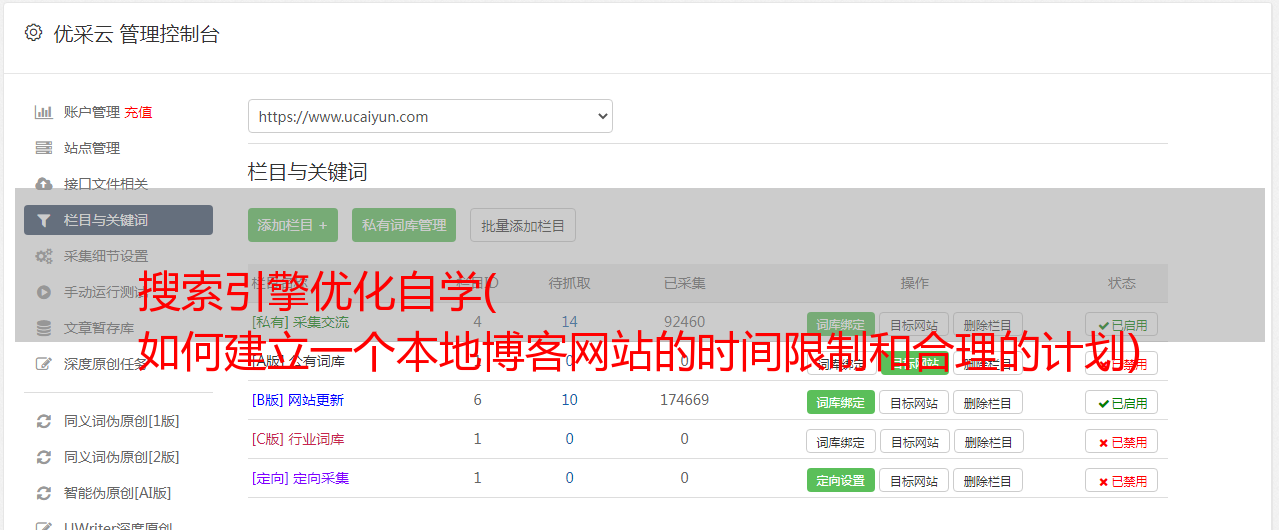Click the play icon for 手动运行测试
1279x530 pixels.
click(44, 292)
